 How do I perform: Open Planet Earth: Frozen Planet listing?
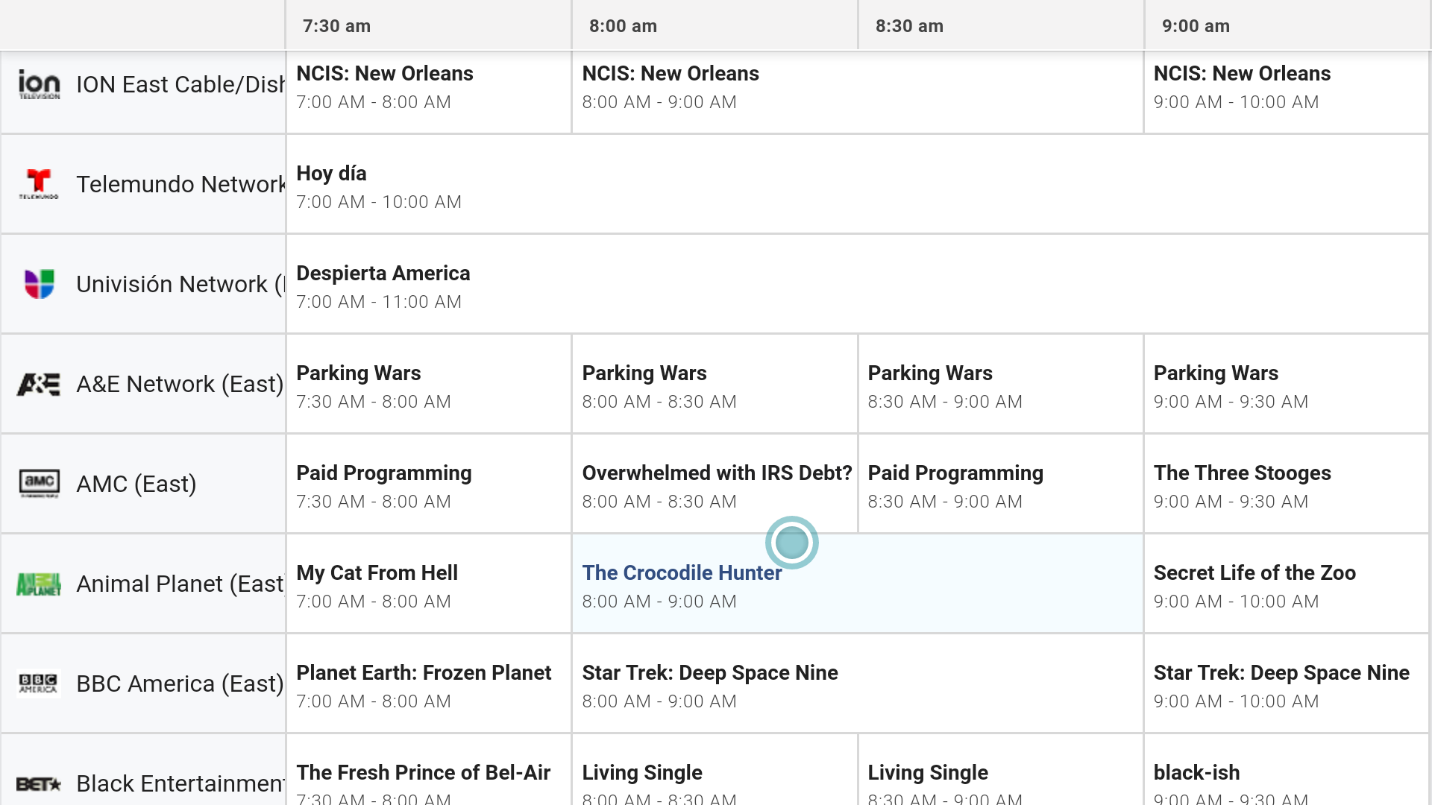click(x=428, y=684)
